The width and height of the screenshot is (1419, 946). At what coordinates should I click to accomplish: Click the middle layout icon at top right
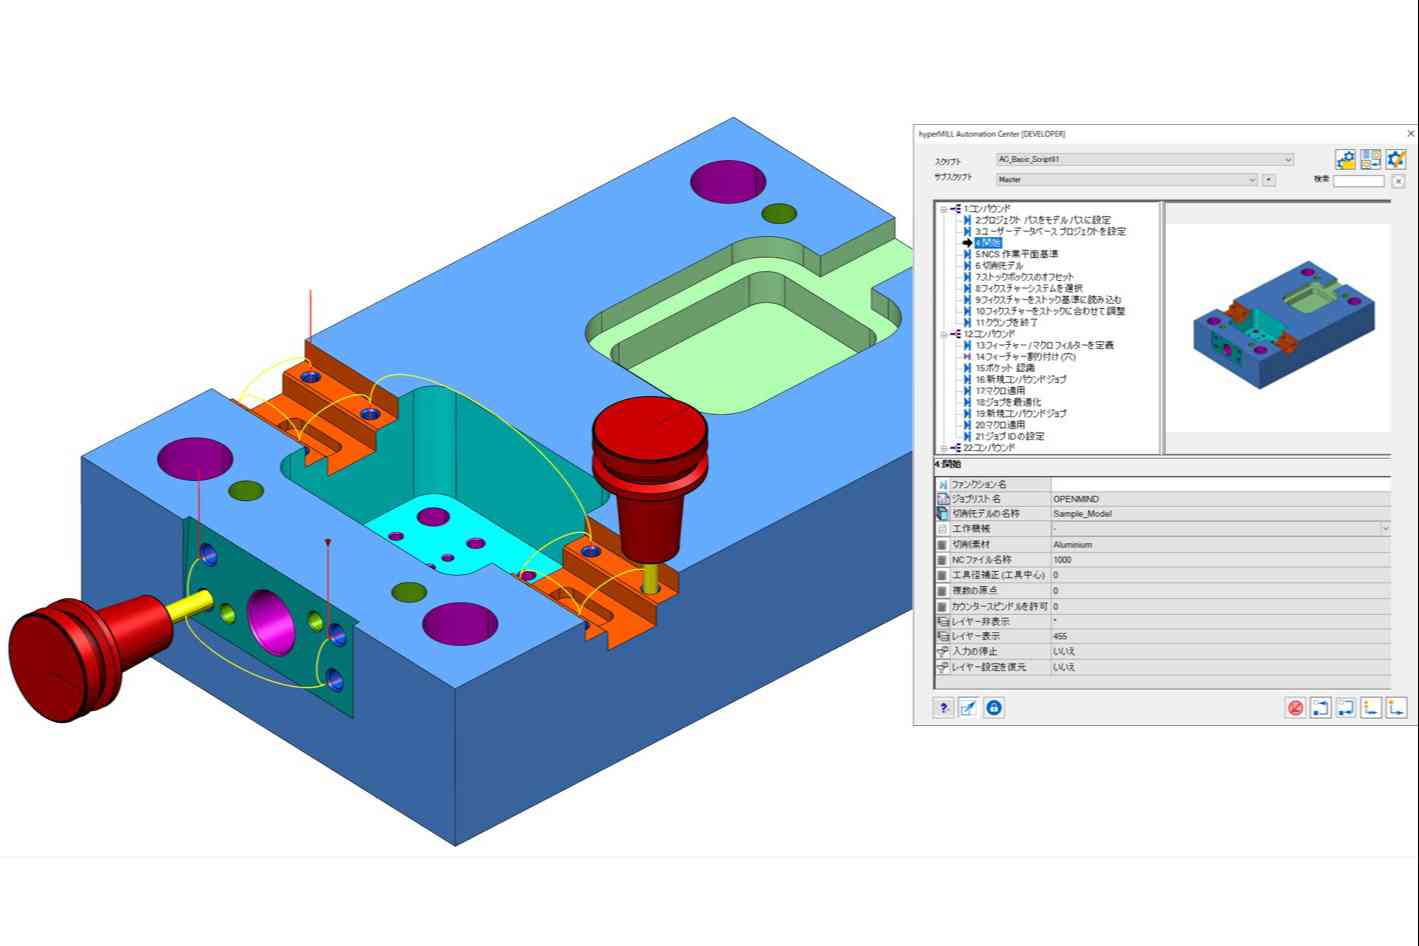pyautogui.click(x=1370, y=160)
